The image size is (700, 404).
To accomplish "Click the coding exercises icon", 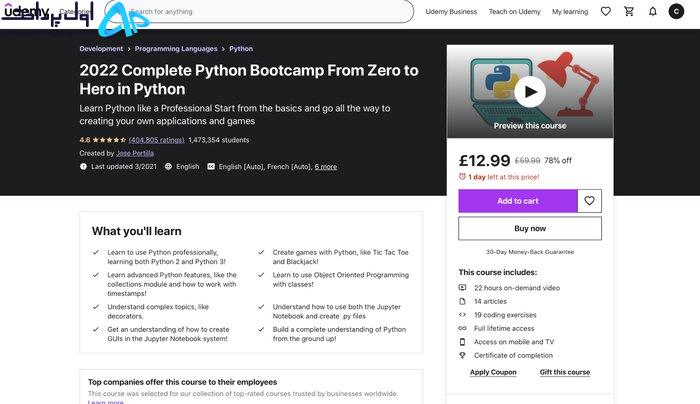I will pos(462,315).
